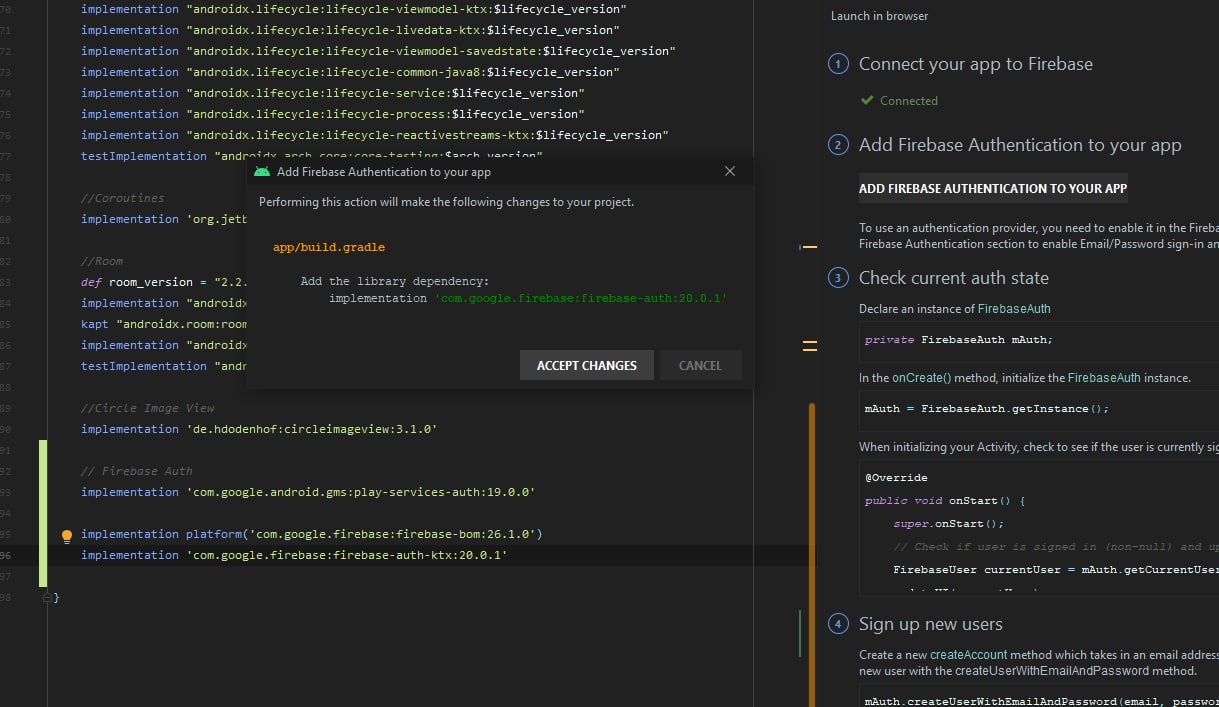
Task: Click Android icon in dialog title bar
Action: tap(262, 171)
